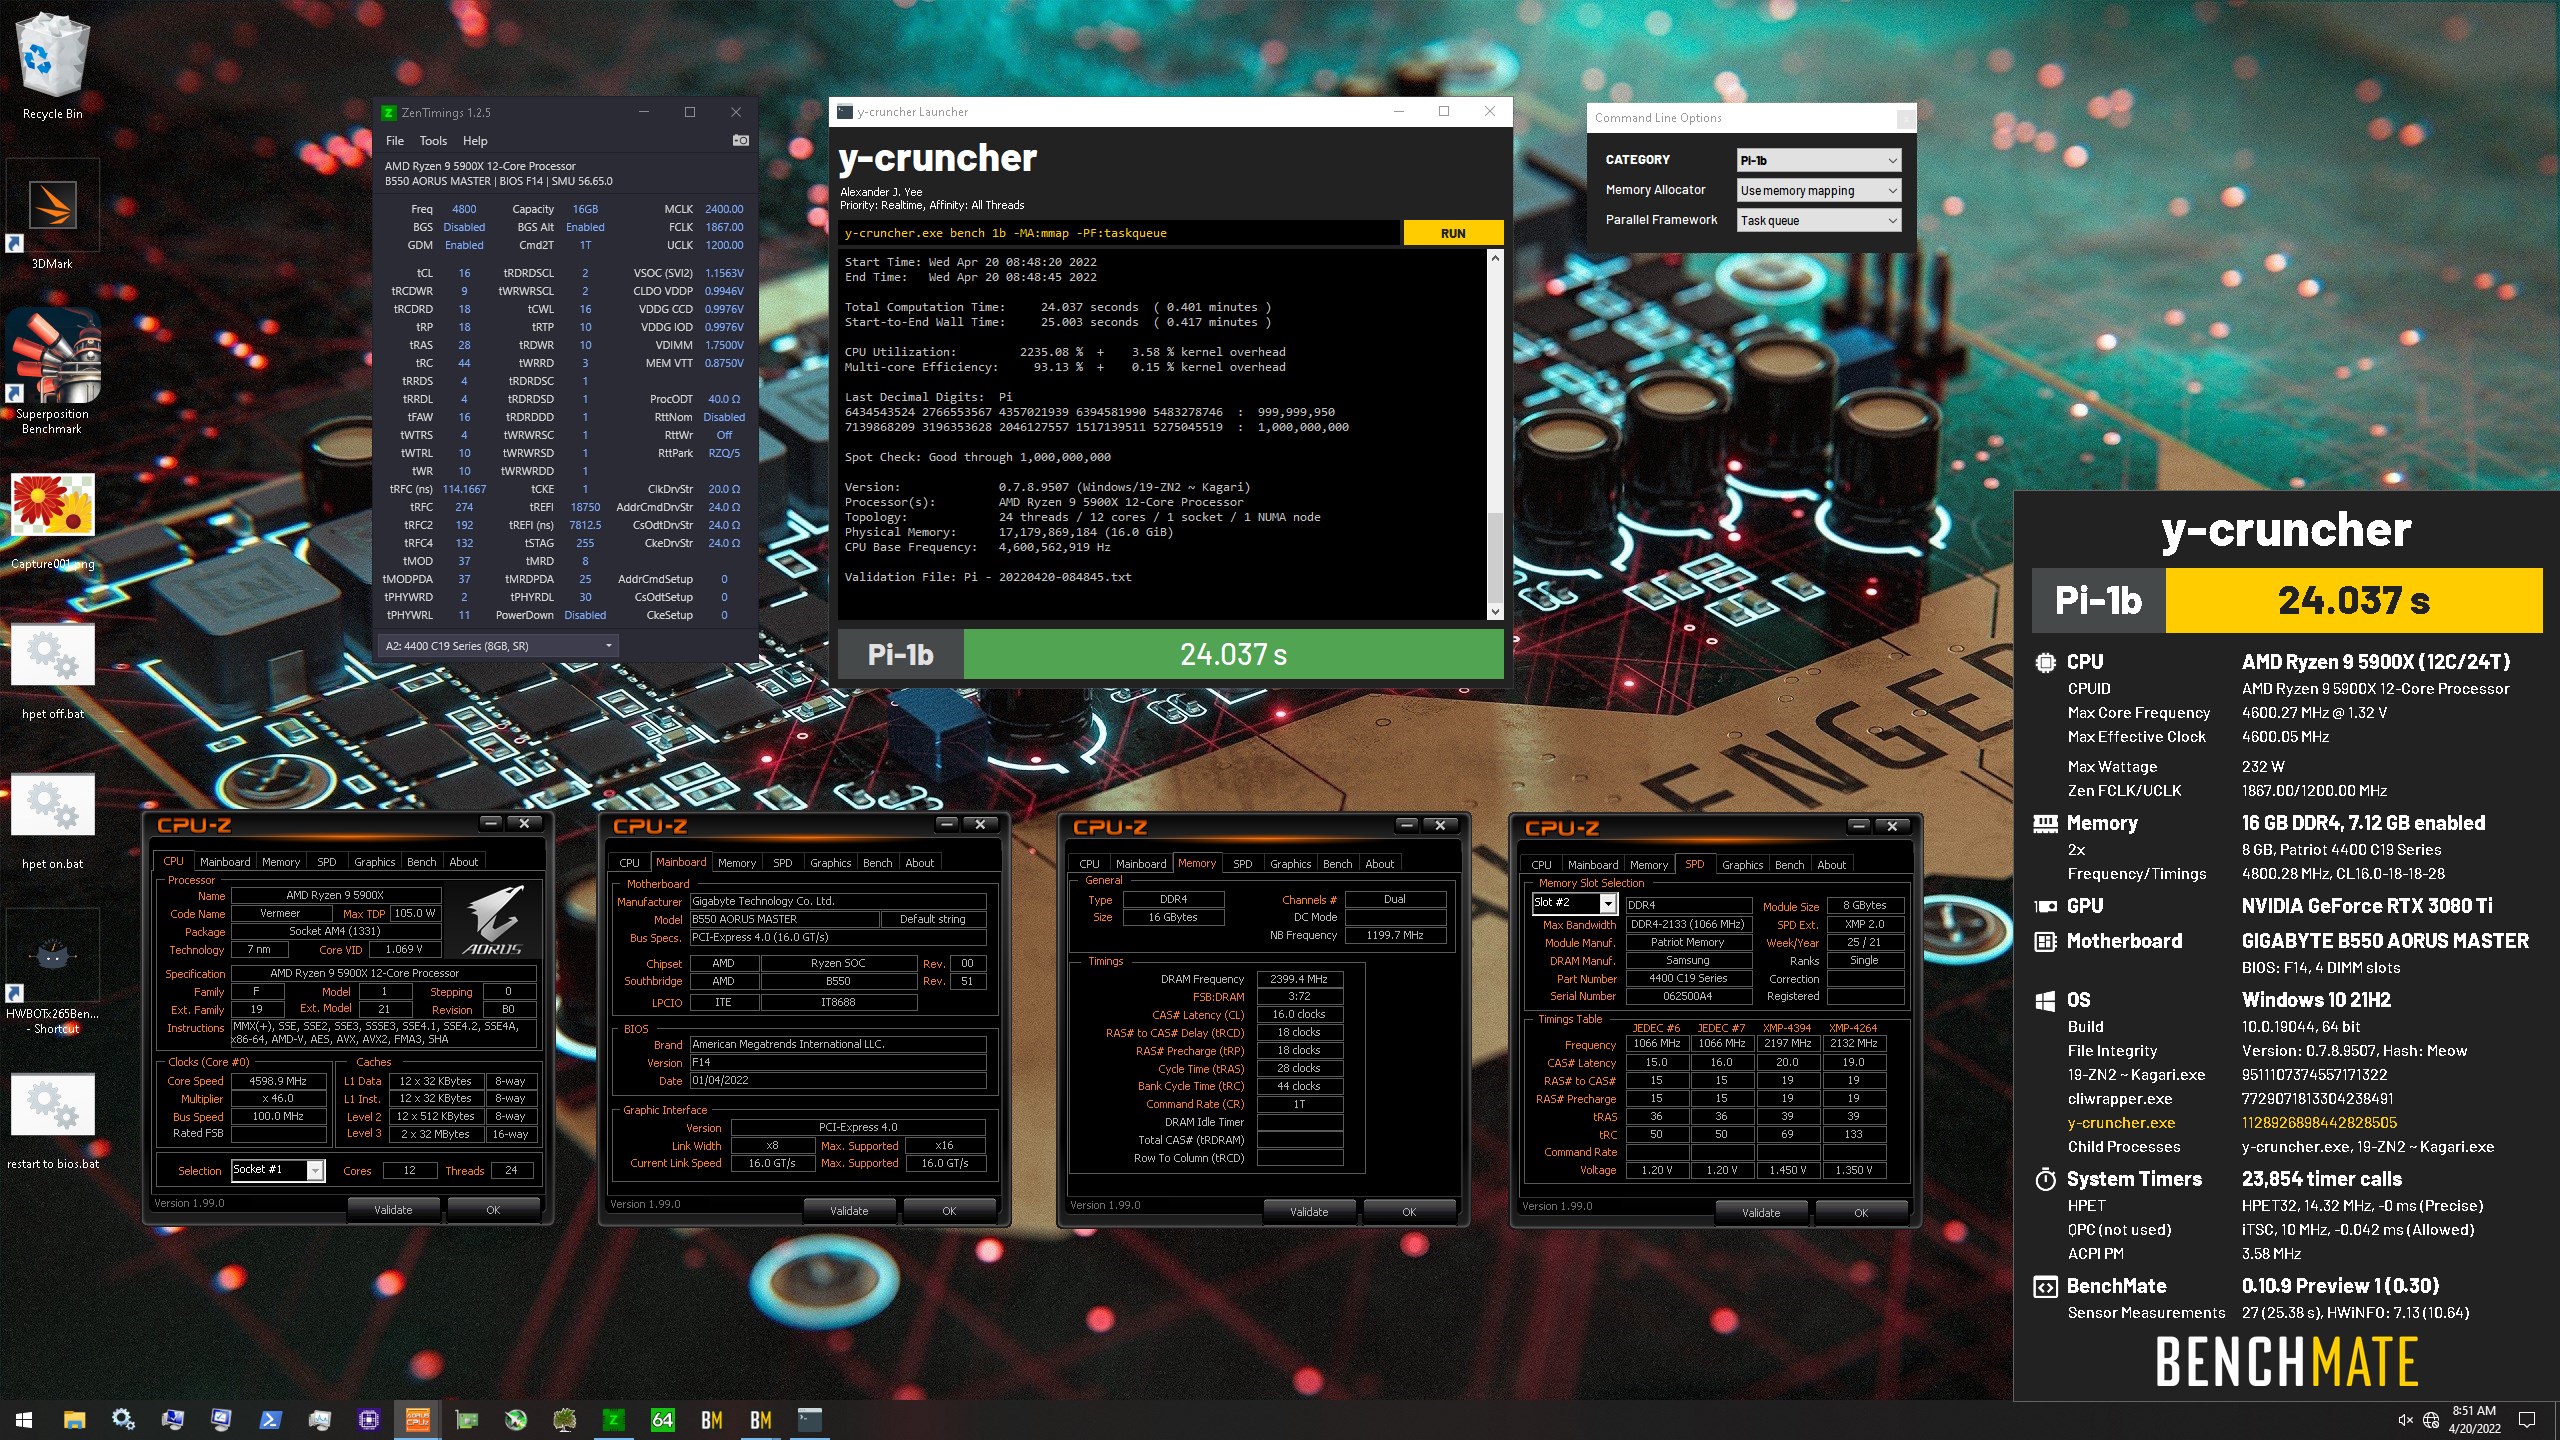Switch to SPD tab in CPU-Z Processor window
This screenshot has height=1440, width=2560.
(326, 862)
